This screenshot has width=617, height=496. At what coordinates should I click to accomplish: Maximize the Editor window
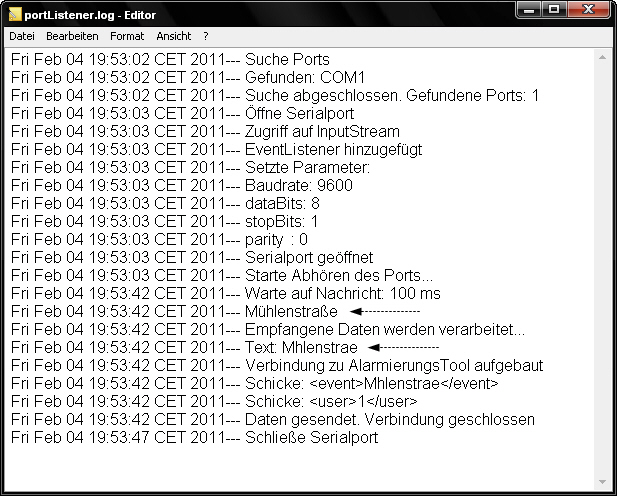(554, 10)
